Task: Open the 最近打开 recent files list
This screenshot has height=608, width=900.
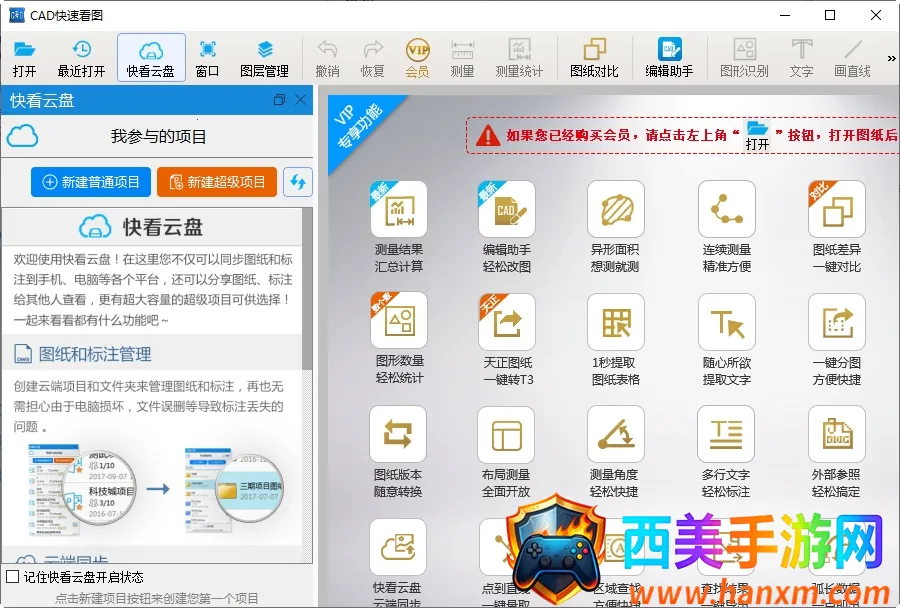Action: (81, 58)
